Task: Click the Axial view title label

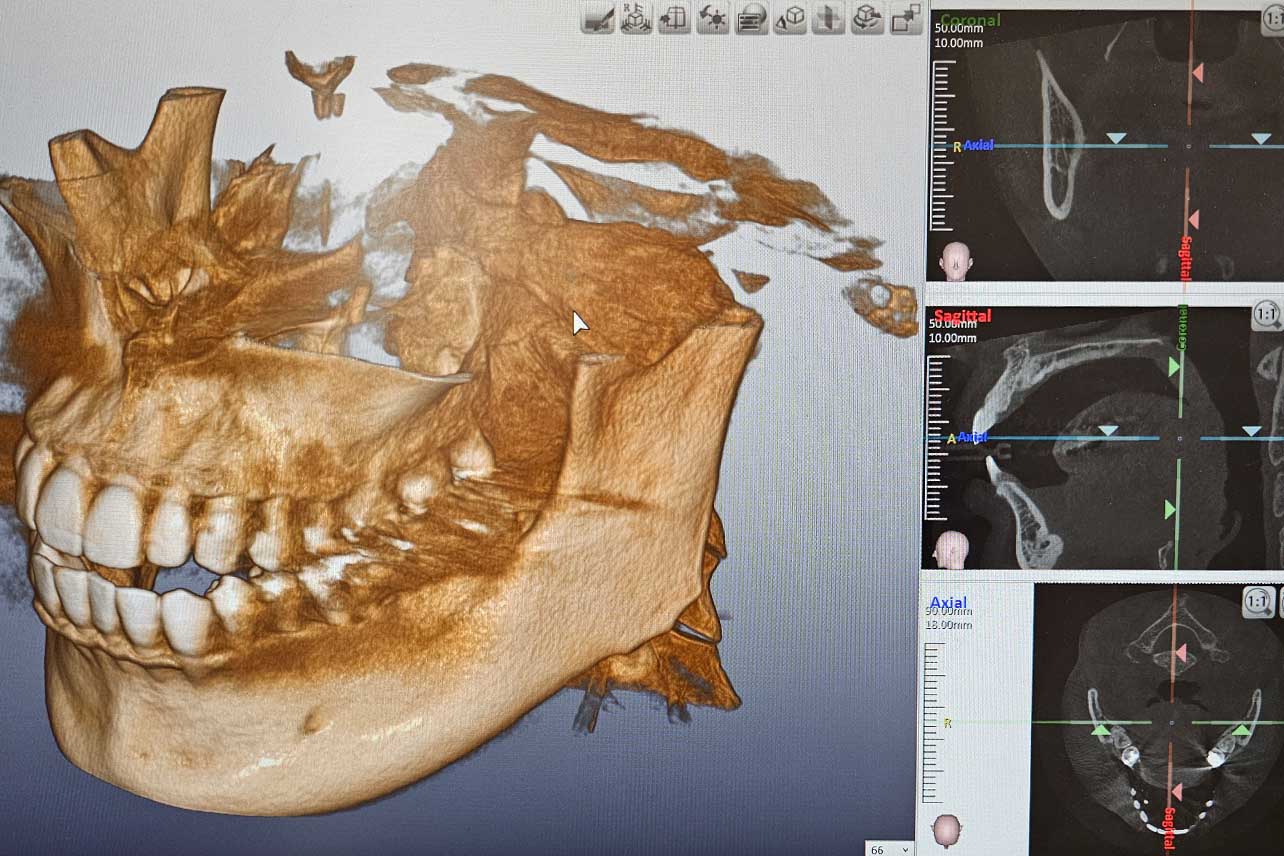Action: (948, 602)
